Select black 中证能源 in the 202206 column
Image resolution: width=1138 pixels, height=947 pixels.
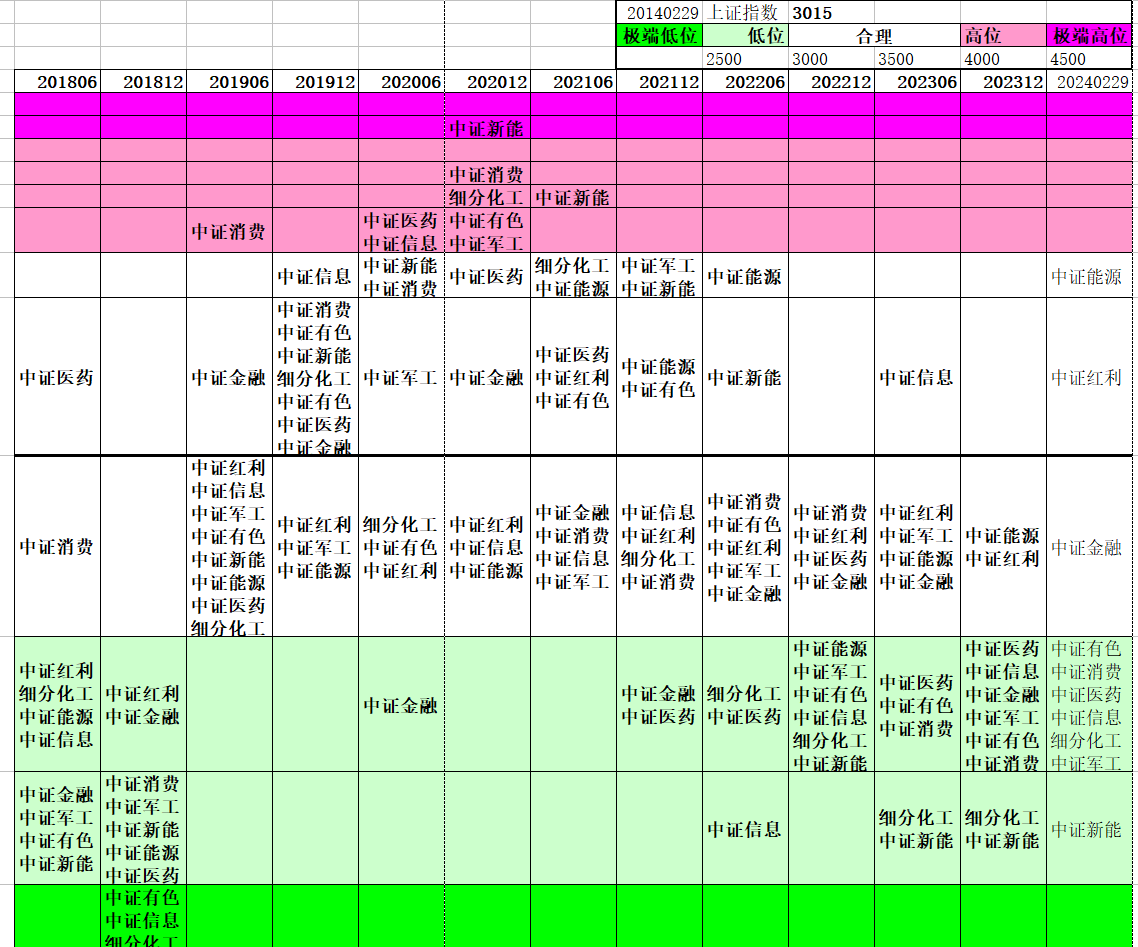pyautogui.click(x=745, y=276)
